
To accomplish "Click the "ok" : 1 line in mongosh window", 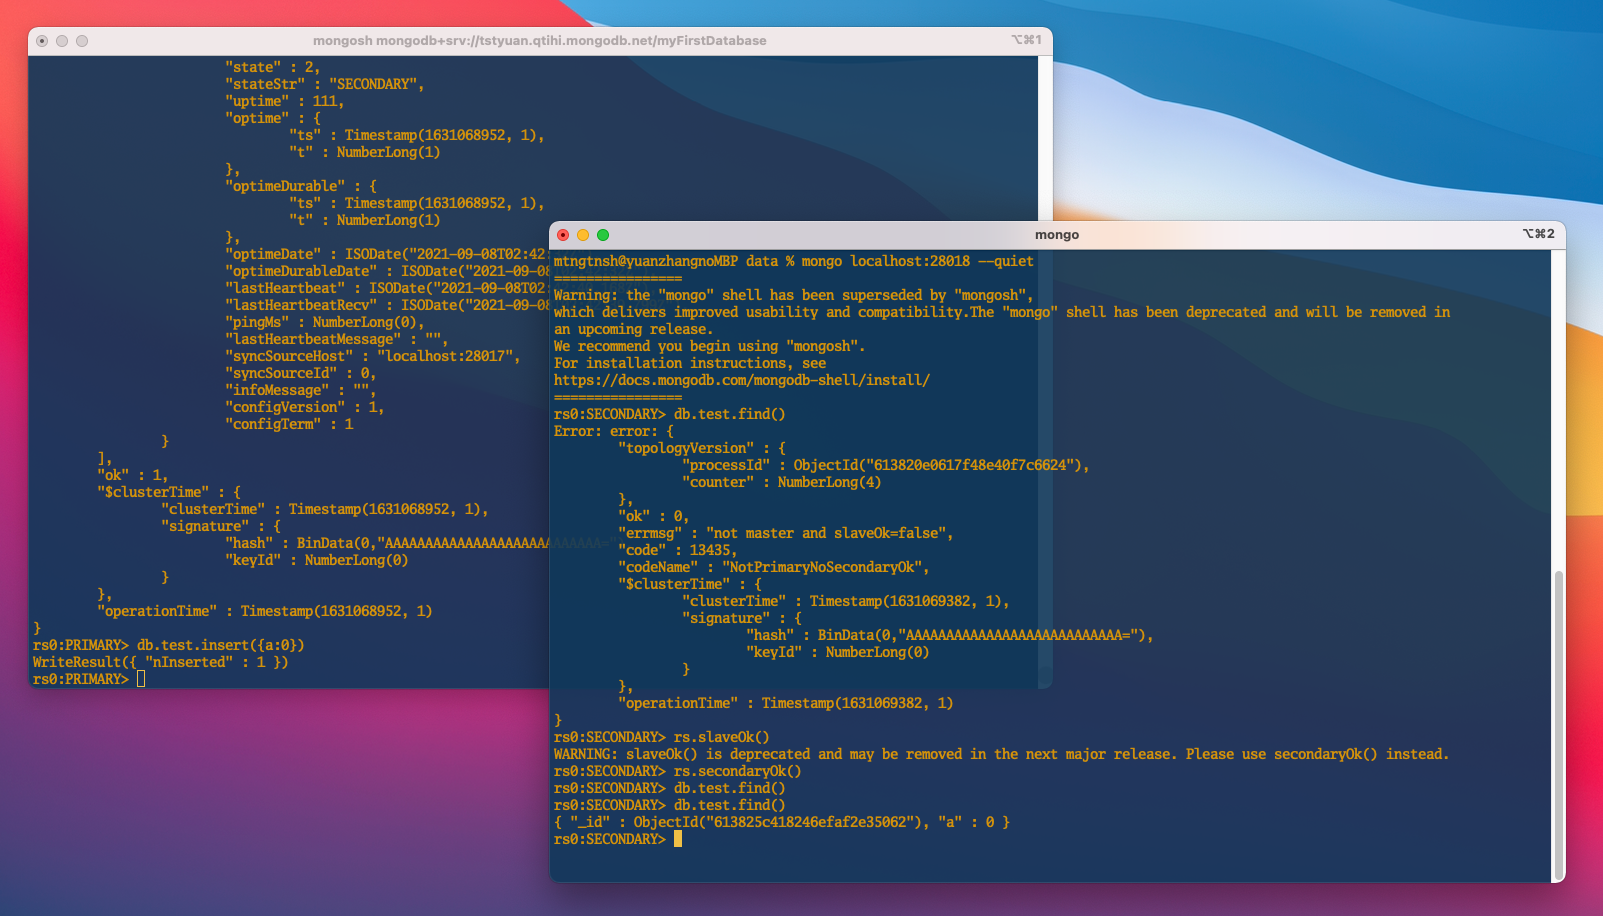I will pos(133,475).
